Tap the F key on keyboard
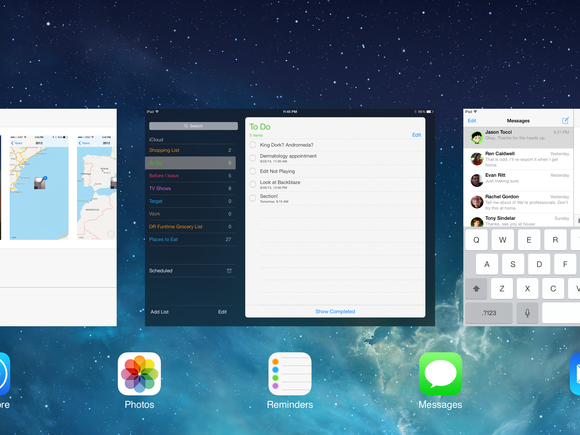Viewport: 580px width, 435px height. (x=565, y=264)
